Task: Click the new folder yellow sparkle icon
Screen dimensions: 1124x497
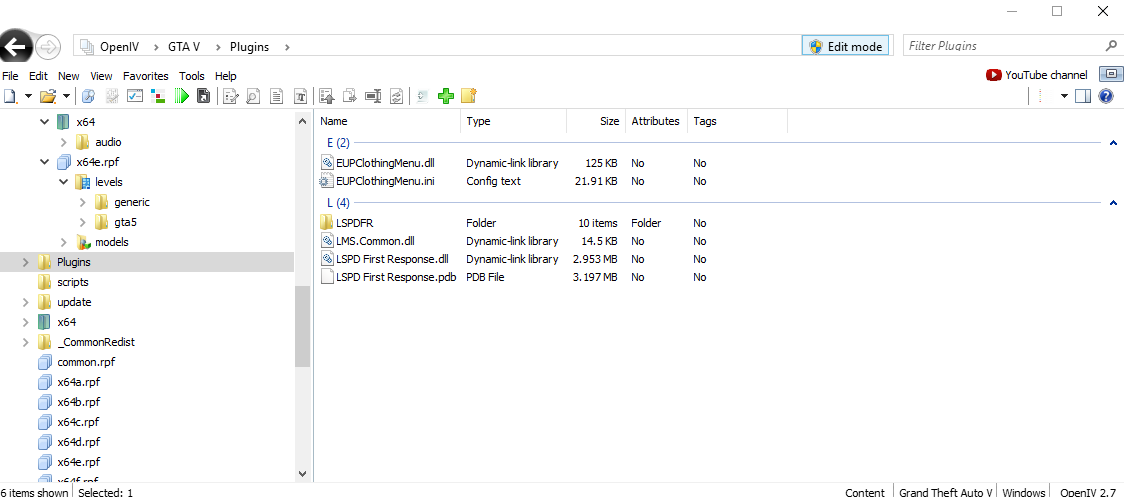Action: click(469, 95)
